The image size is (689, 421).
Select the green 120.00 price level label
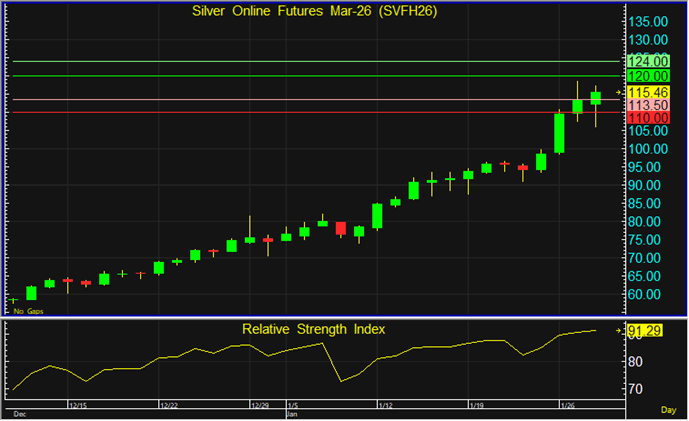pos(648,76)
